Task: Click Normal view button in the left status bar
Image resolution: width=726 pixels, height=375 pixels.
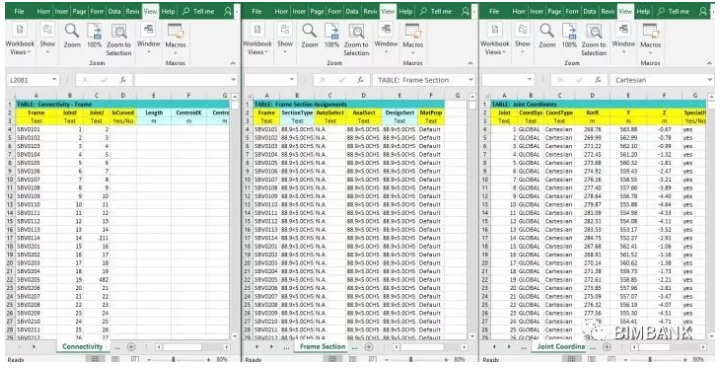Action: tap(95, 359)
